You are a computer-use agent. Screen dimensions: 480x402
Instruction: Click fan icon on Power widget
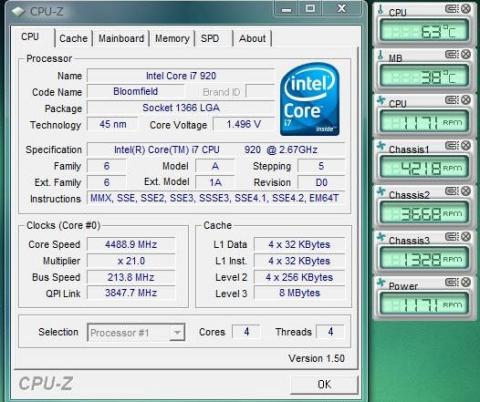381,283
